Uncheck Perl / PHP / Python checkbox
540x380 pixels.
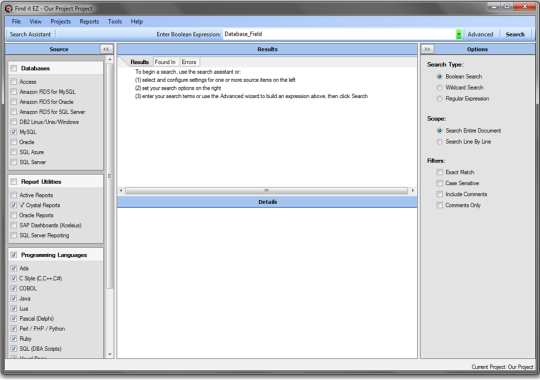pos(13,329)
